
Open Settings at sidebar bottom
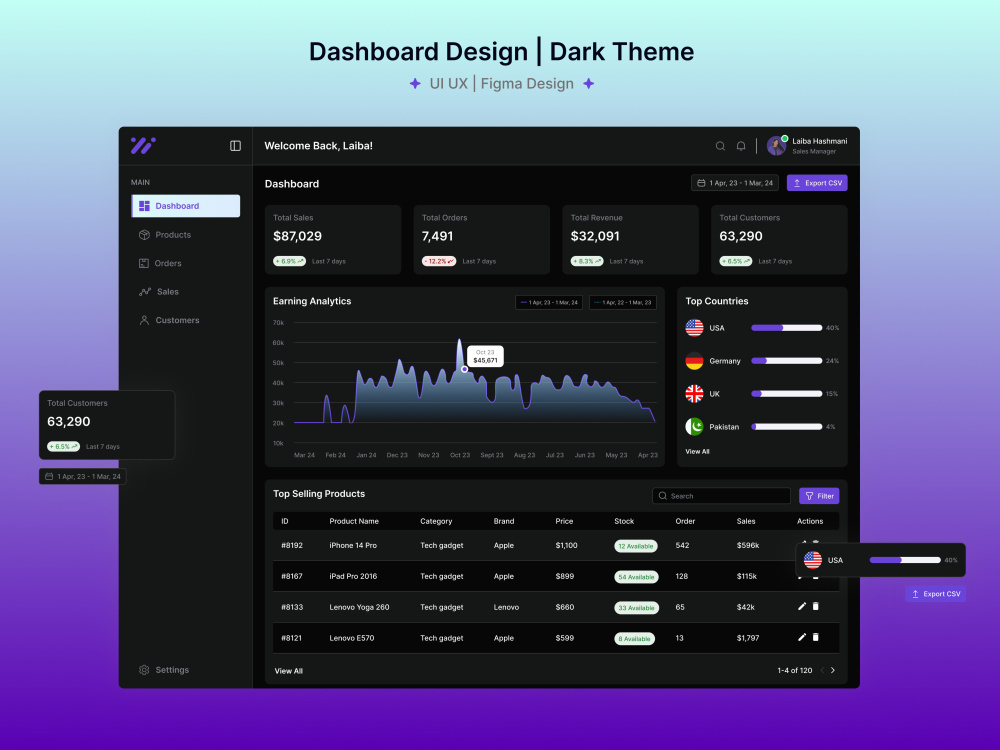click(164, 670)
